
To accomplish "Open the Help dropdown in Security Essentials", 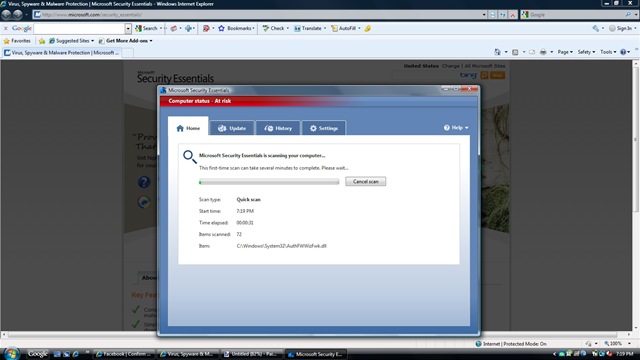I will click(456, 128).
